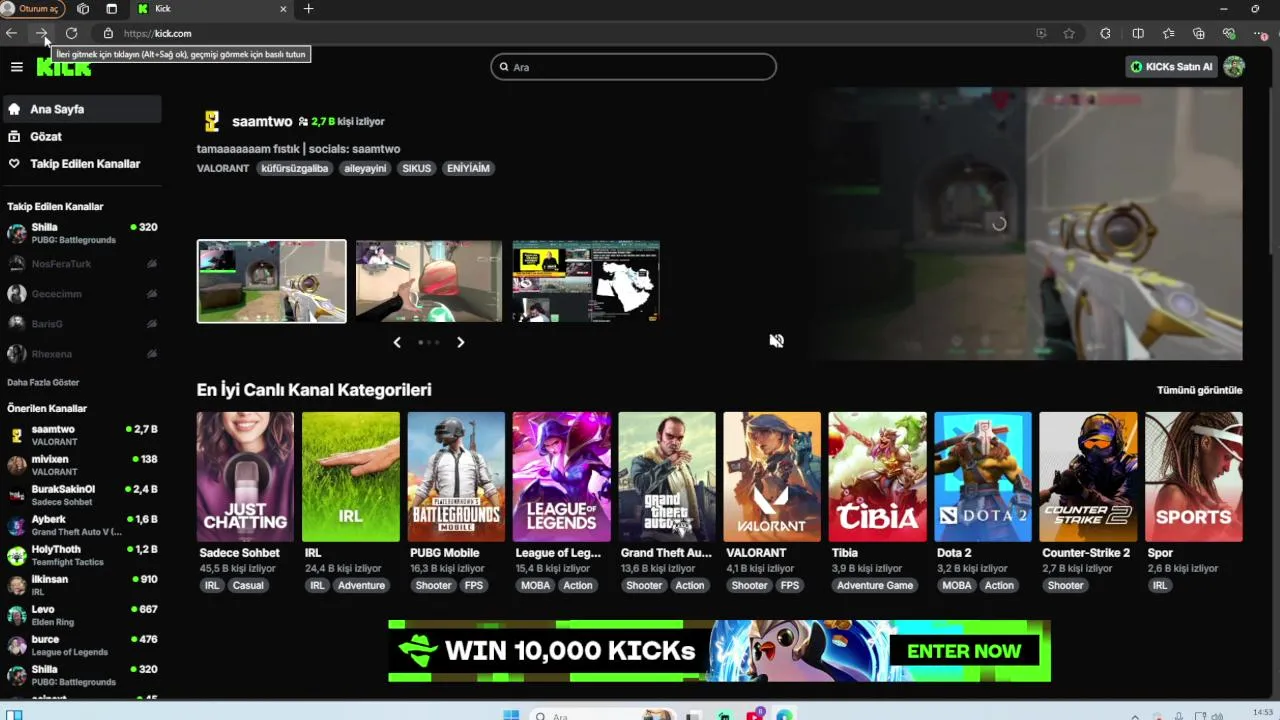The image size is (1280, 720).
Task: Open recommended channel HolyThoth
Action: (81, 555)
